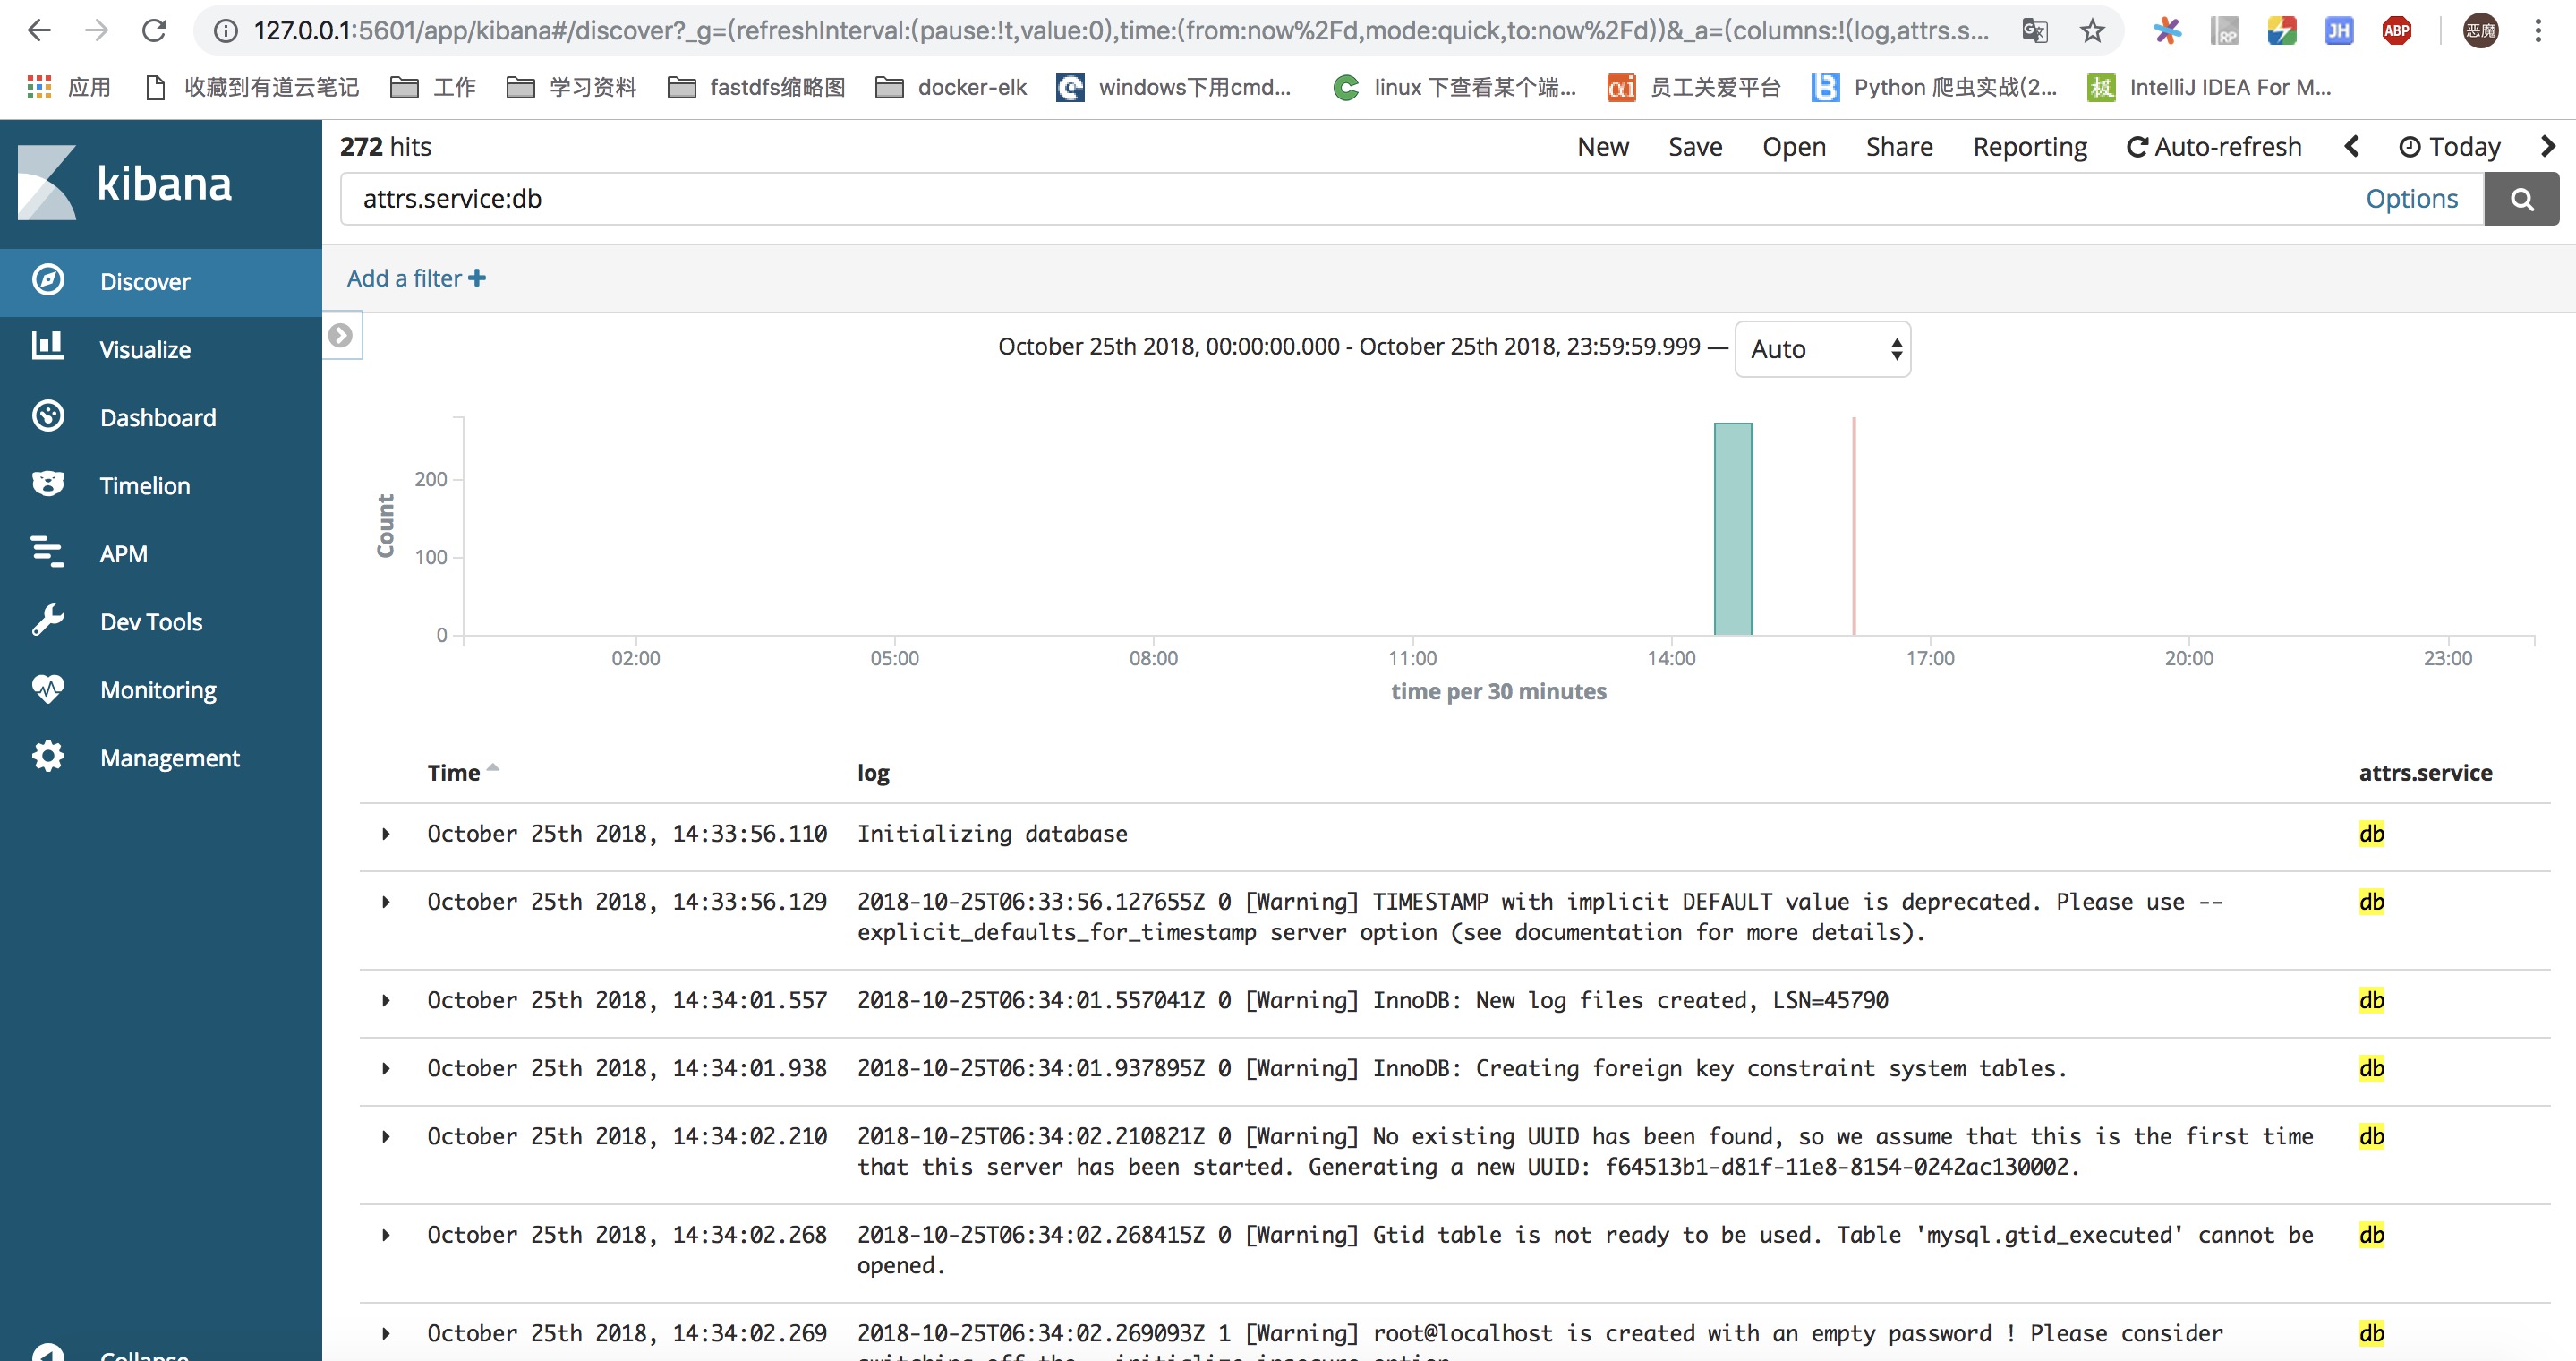
Task: Open the Visualize section icon
Action: tap(47, 347)
